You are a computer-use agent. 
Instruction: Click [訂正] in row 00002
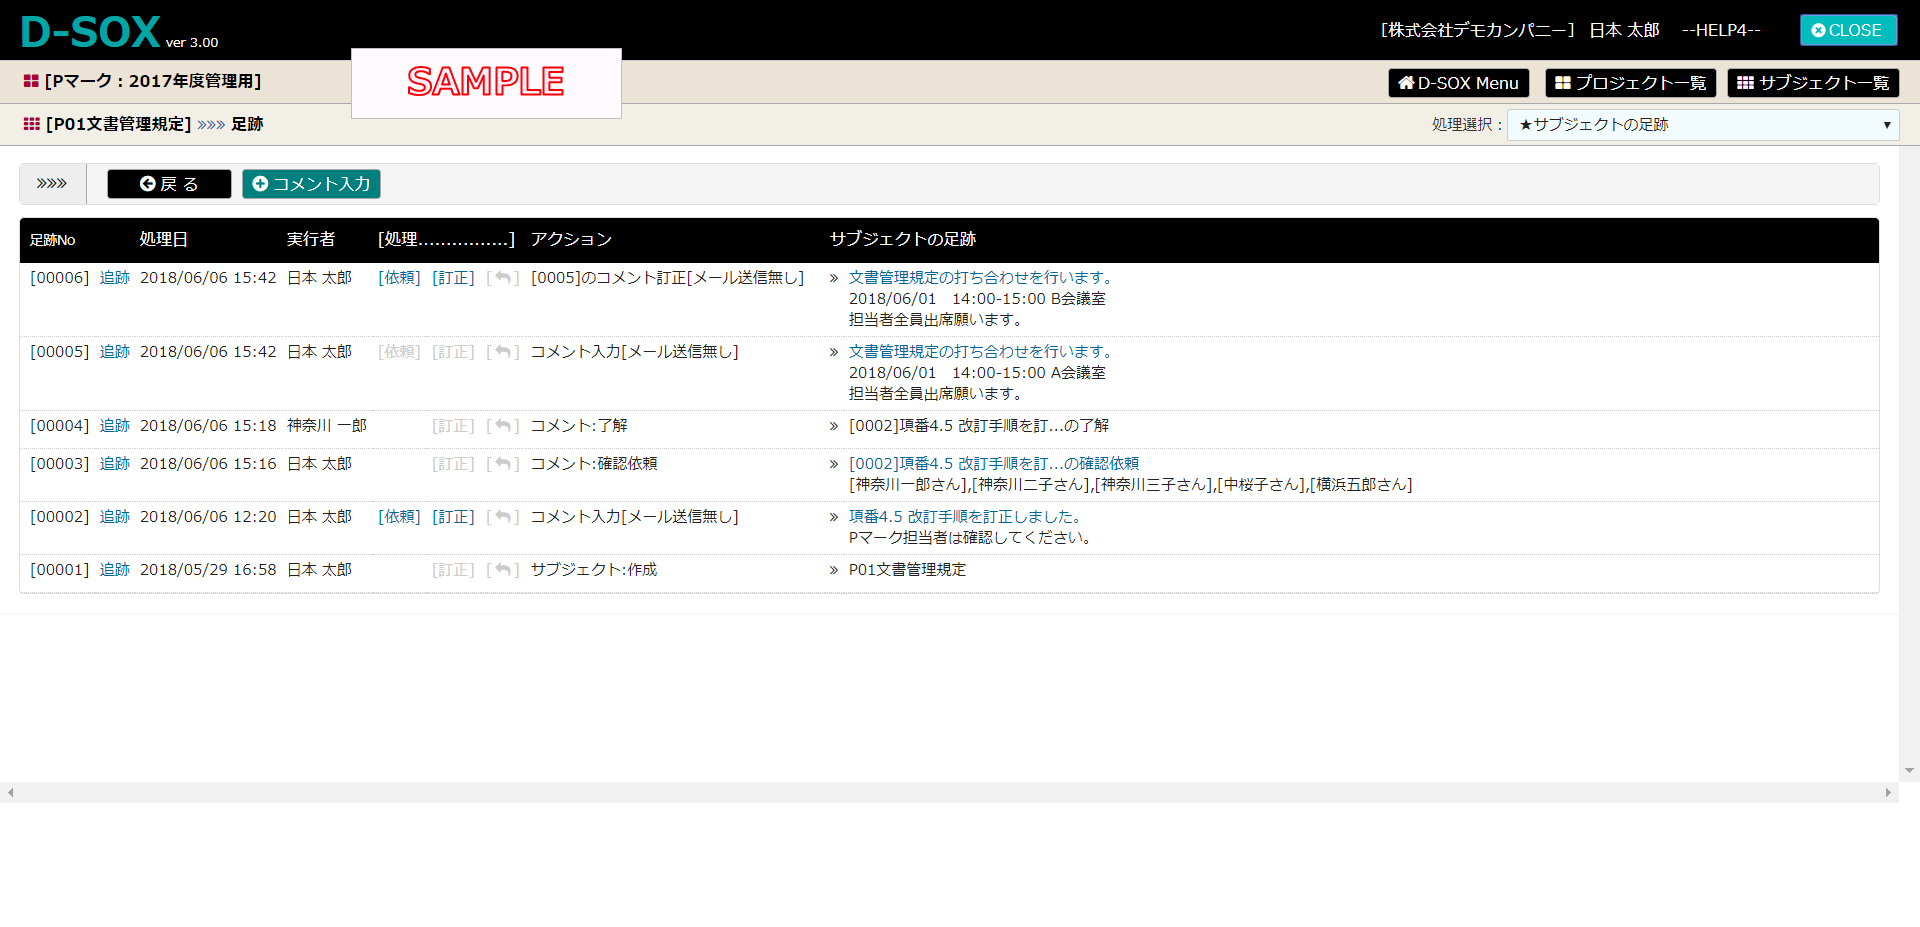[x=453, y=517]
